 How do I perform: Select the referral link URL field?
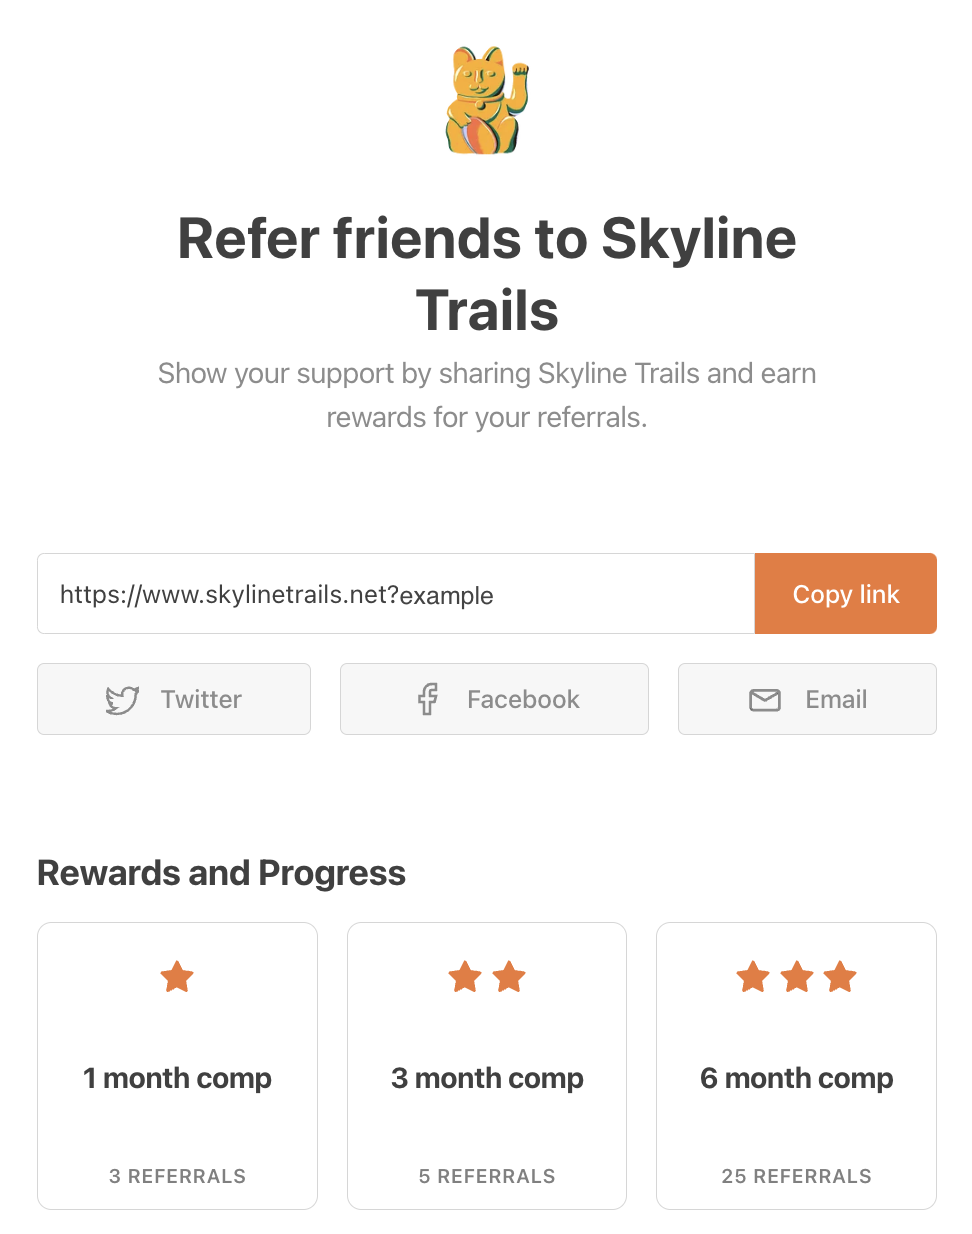click(395, 593)
